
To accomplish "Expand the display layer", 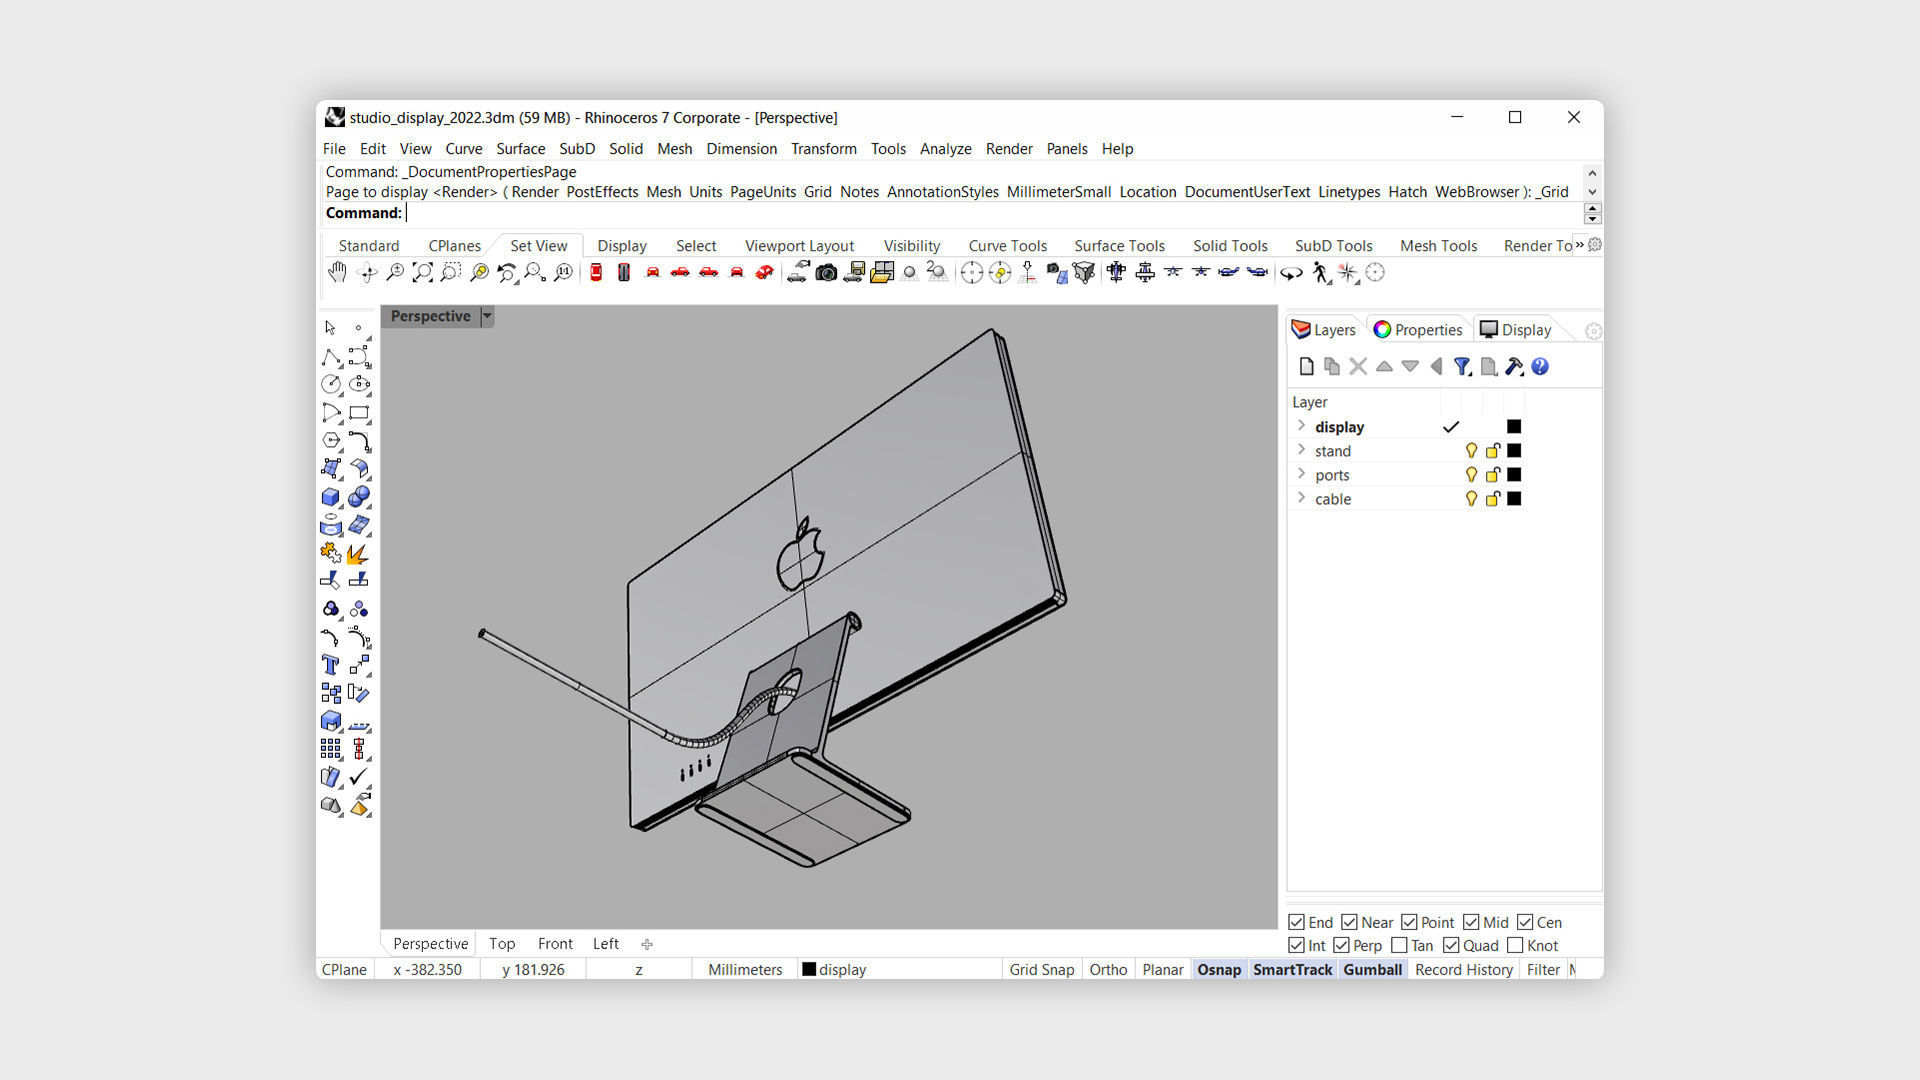I will click(x=1302, y=426).
